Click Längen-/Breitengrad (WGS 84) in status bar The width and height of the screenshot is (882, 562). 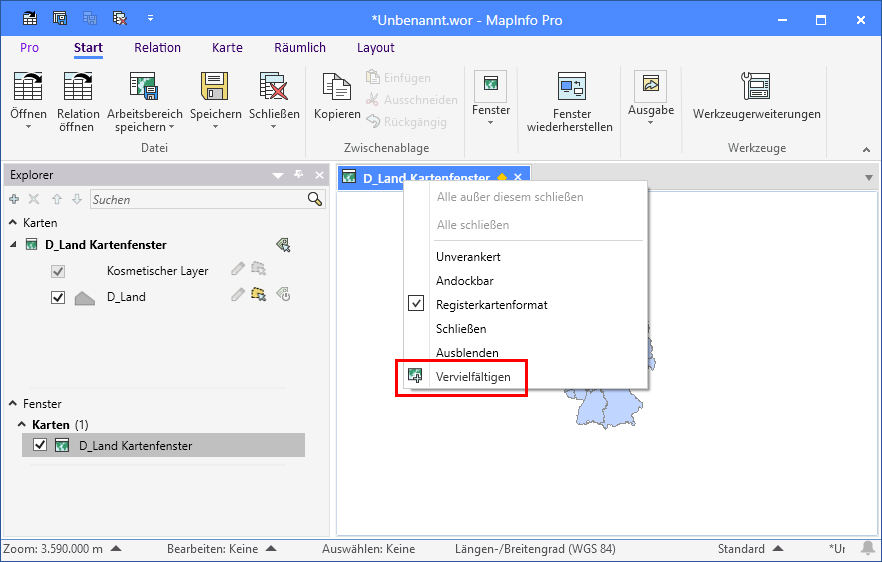(x=535, y=548)
